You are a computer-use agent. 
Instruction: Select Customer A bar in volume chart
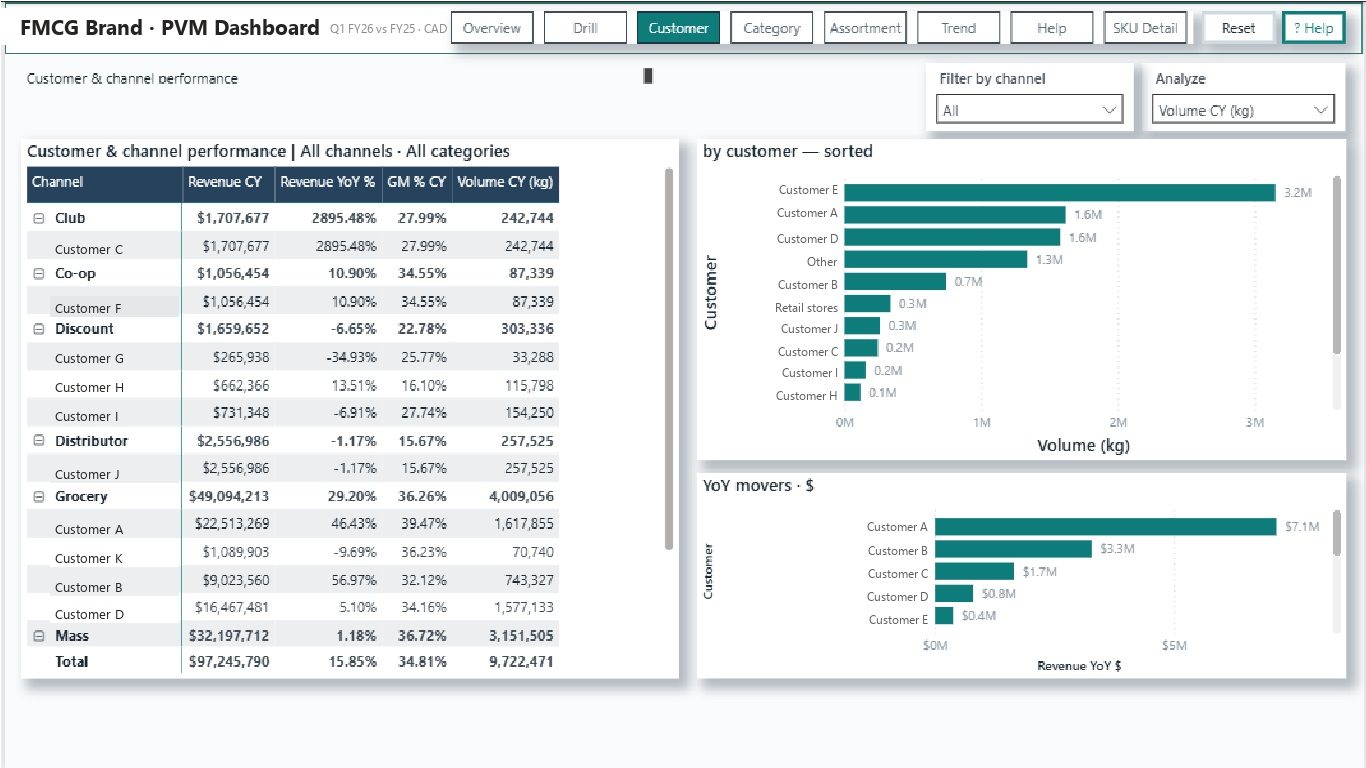point(955,215)
